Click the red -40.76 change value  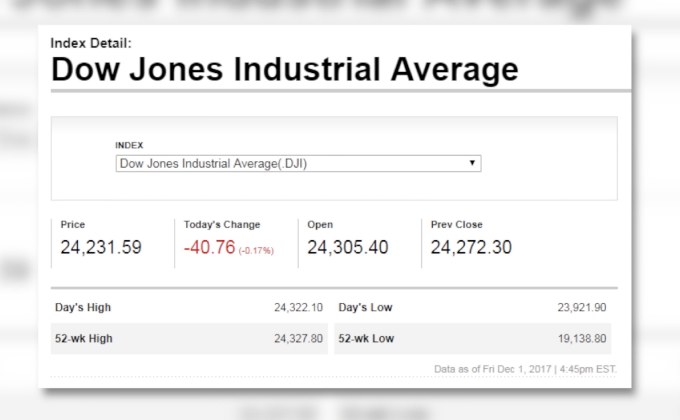click(208, 247)
